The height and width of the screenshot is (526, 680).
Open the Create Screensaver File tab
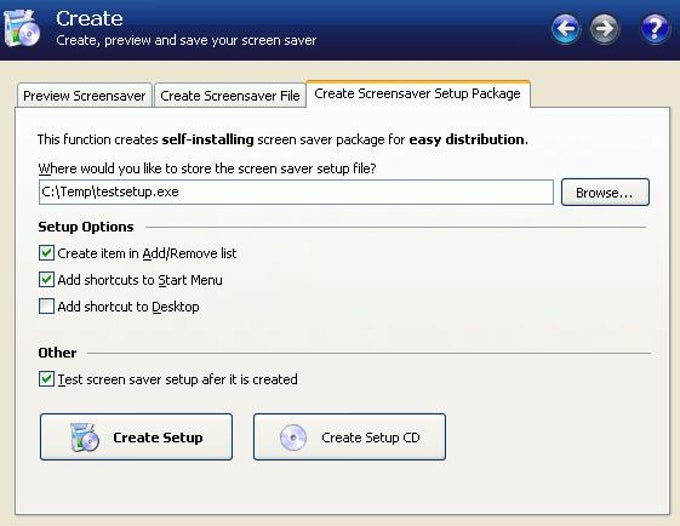[230, 96]
